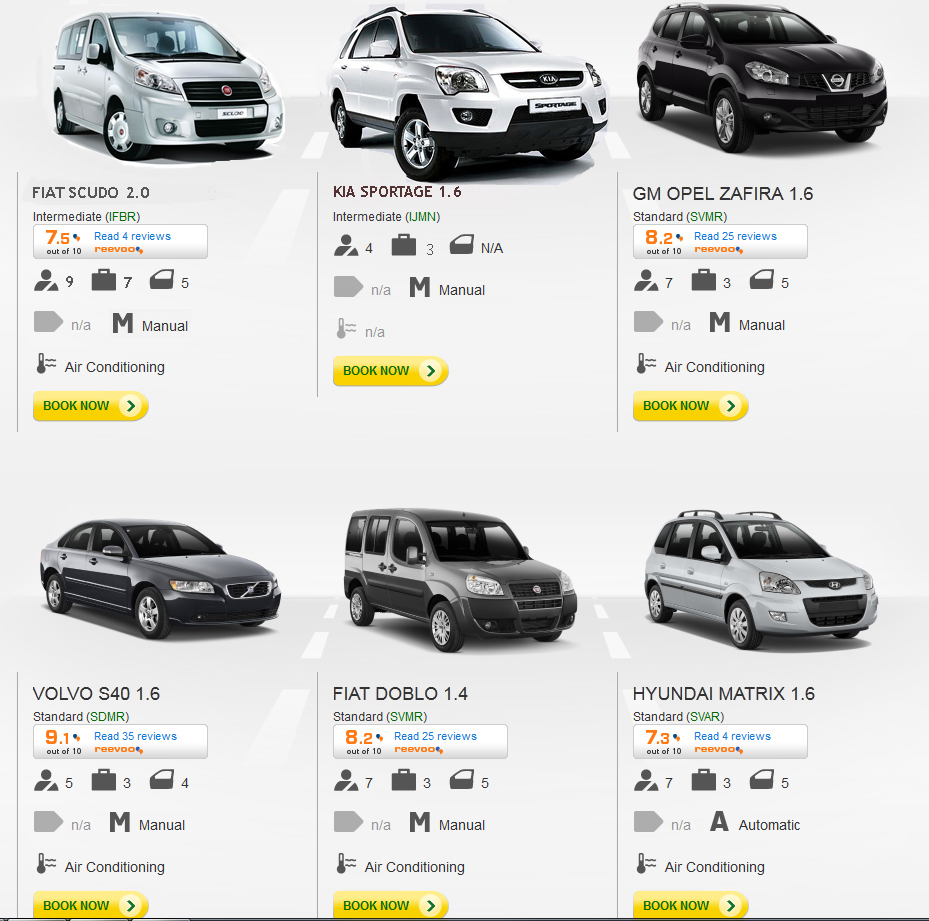The width and height of the screenshot is (929, 921).
Task: Click the door icon for Volvo S40
Action: (x=162, y=780)
